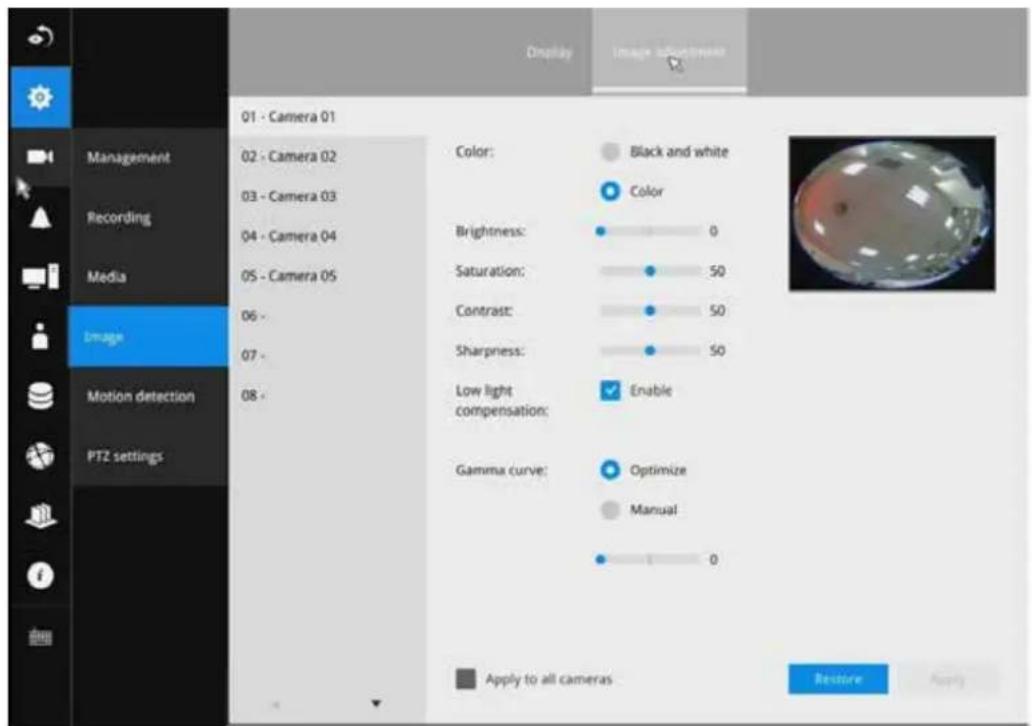Click the monitor display icon
Viewport: 1032px width, 726px height.
[40, 276]
